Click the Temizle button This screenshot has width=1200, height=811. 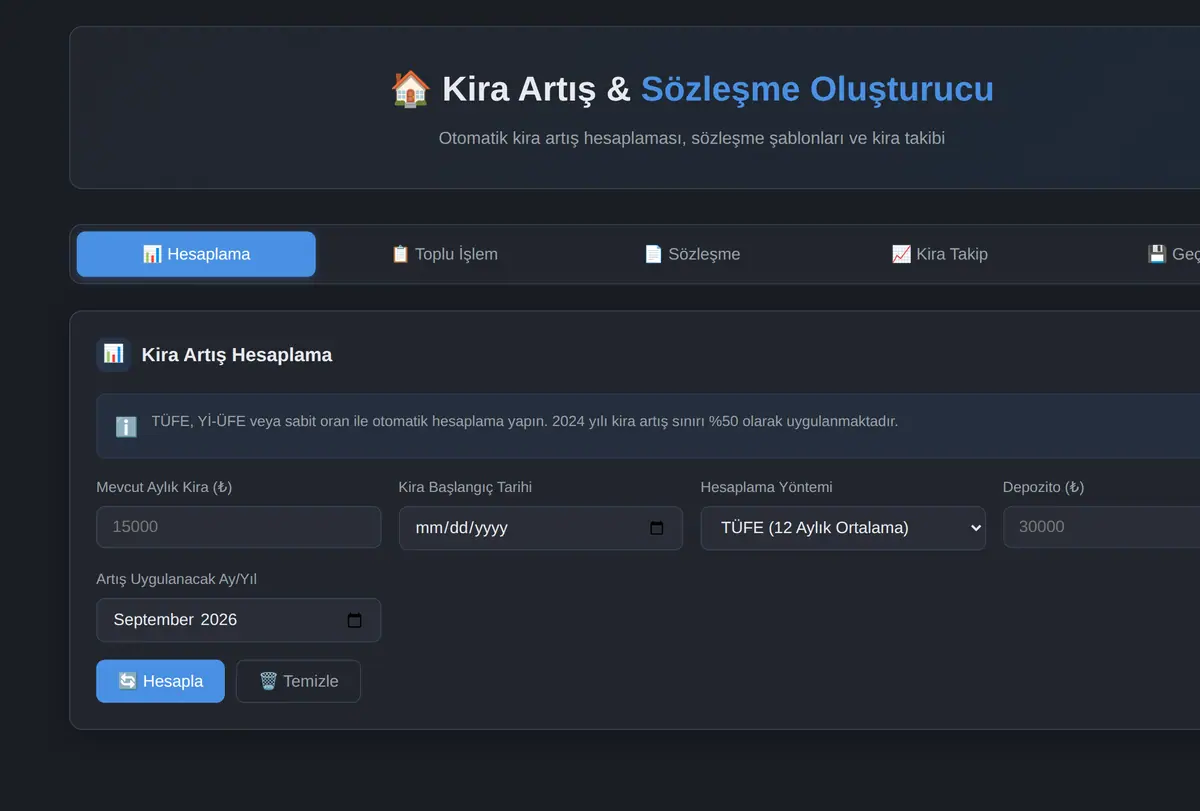tap(298, 681)
